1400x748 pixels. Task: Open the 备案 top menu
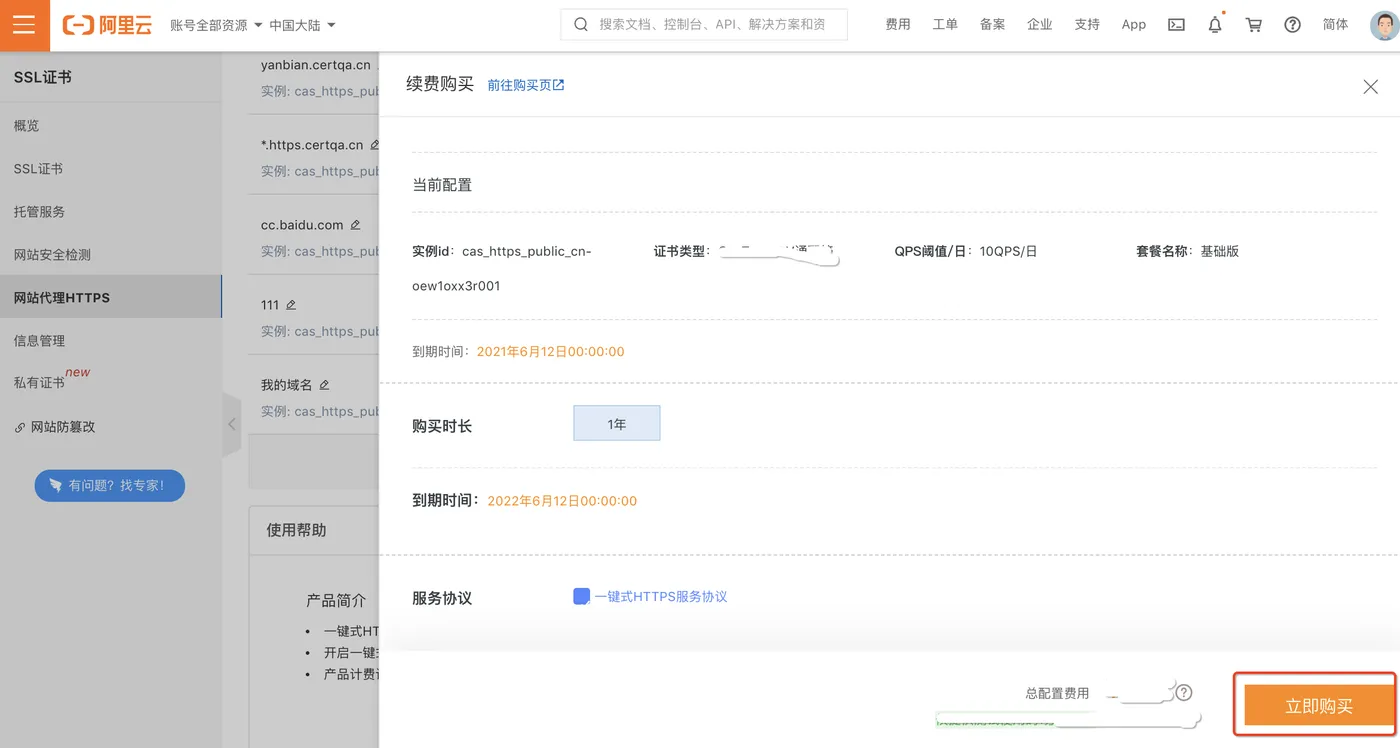point(992,25)
